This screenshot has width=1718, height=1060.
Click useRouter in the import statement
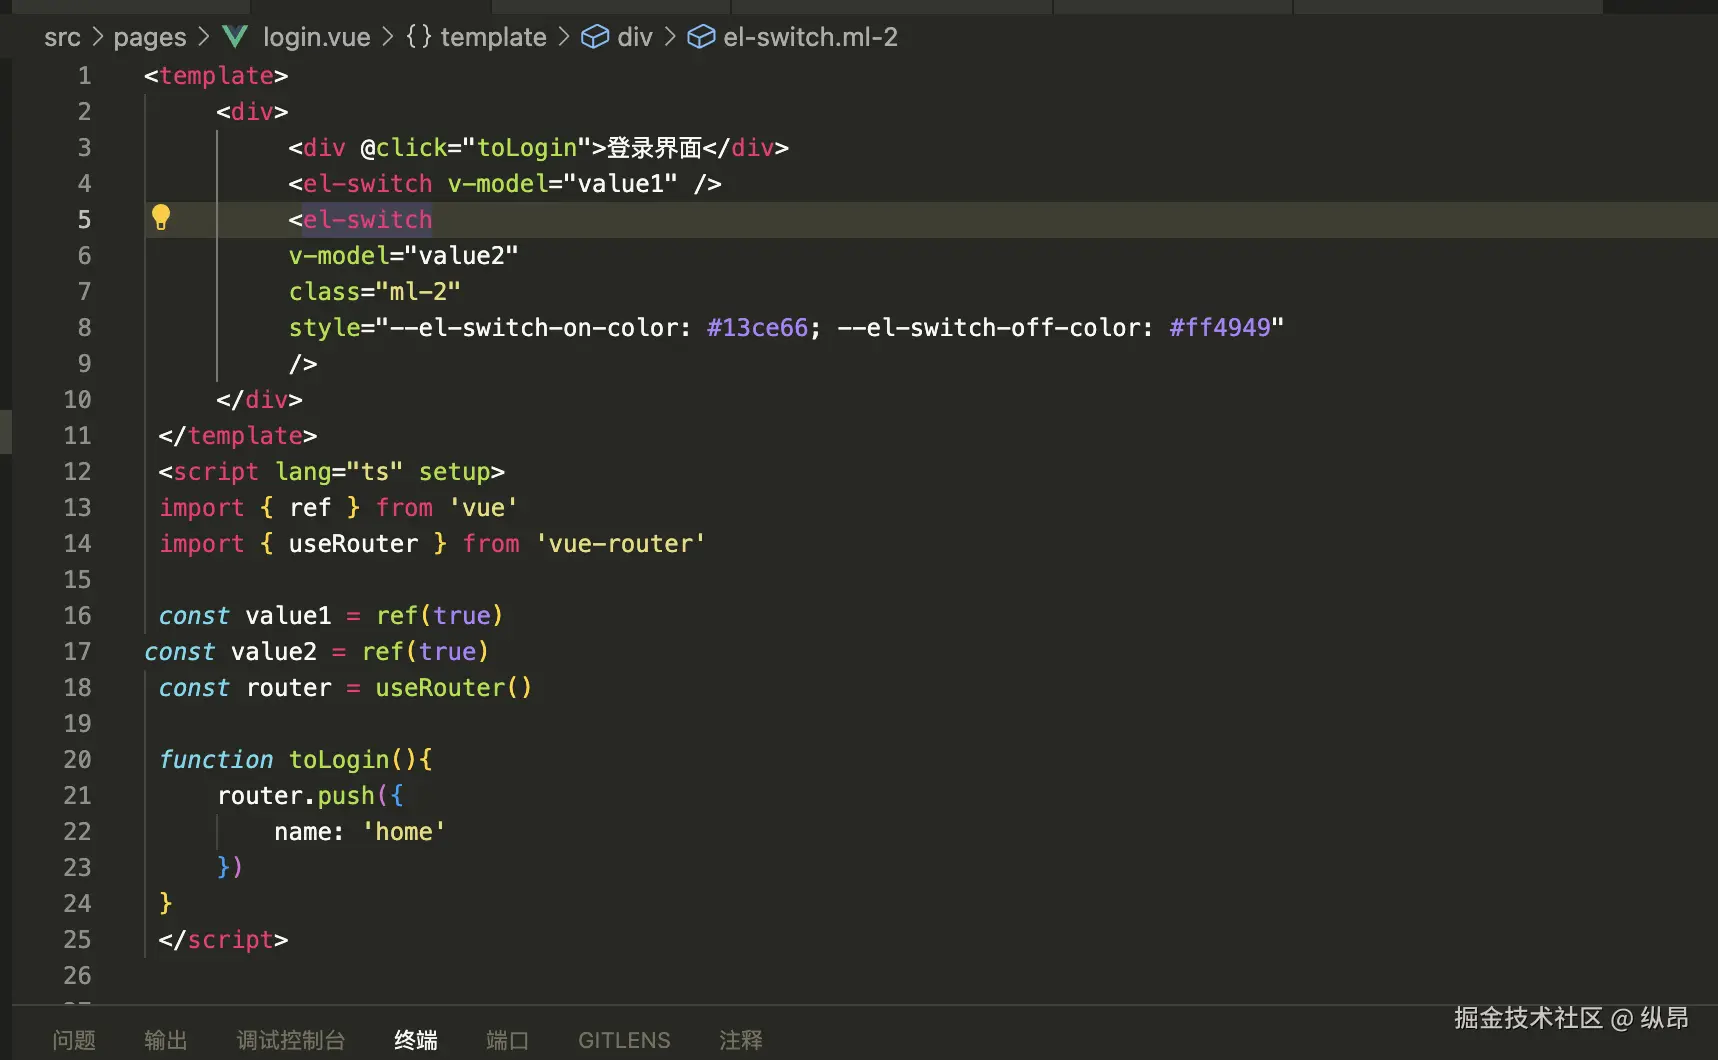pos(354,544)
